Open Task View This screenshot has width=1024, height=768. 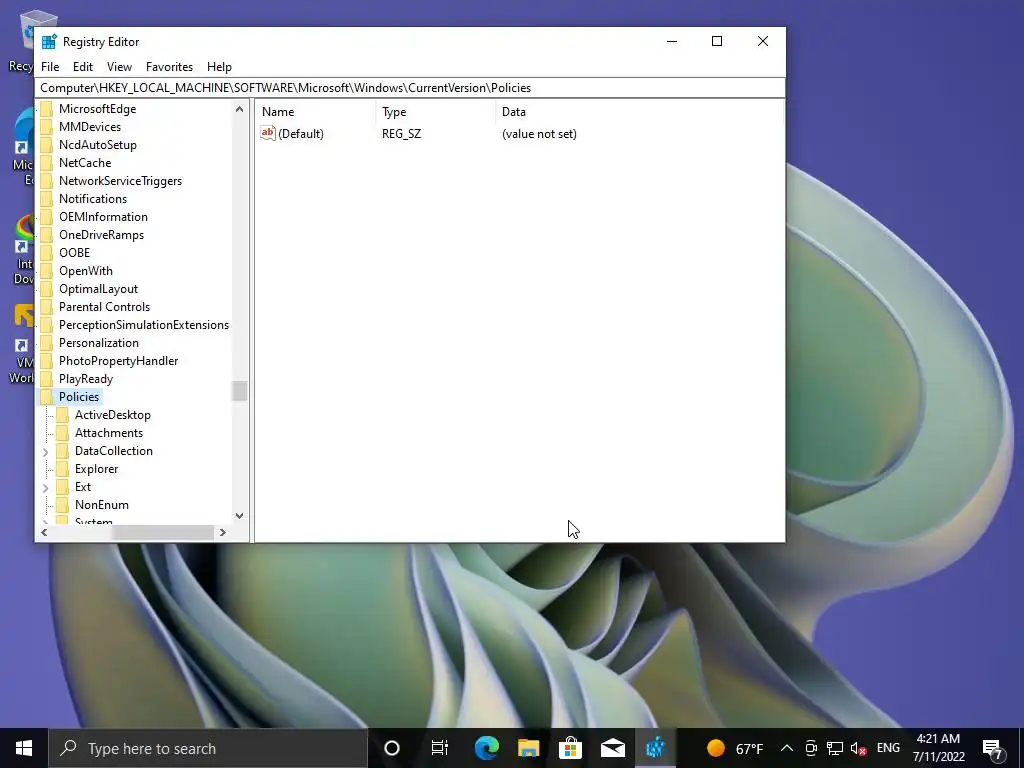click(x=440, y=748)
